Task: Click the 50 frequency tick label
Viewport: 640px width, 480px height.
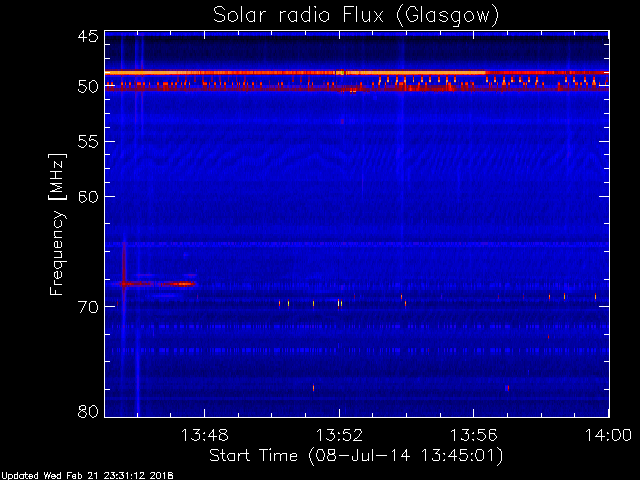Action: (88, 87)
